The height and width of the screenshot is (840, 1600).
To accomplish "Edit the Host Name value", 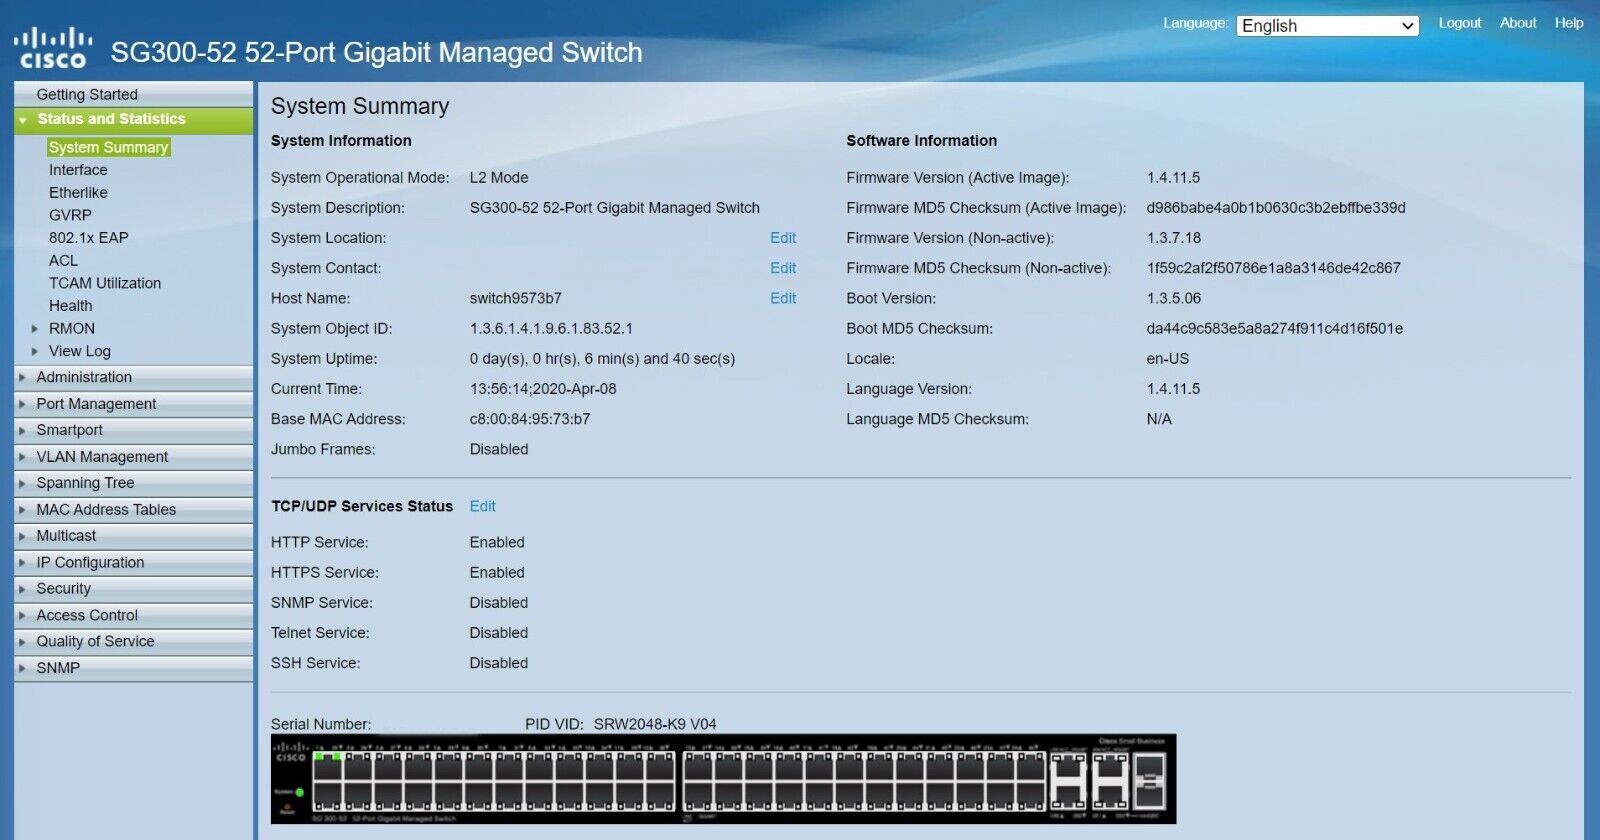I will point(782,298).
